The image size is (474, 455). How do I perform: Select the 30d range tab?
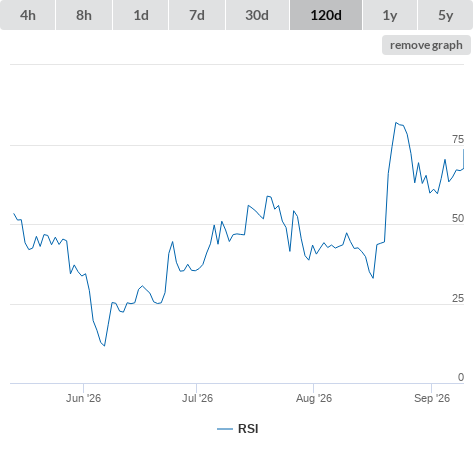pos(257,15)
